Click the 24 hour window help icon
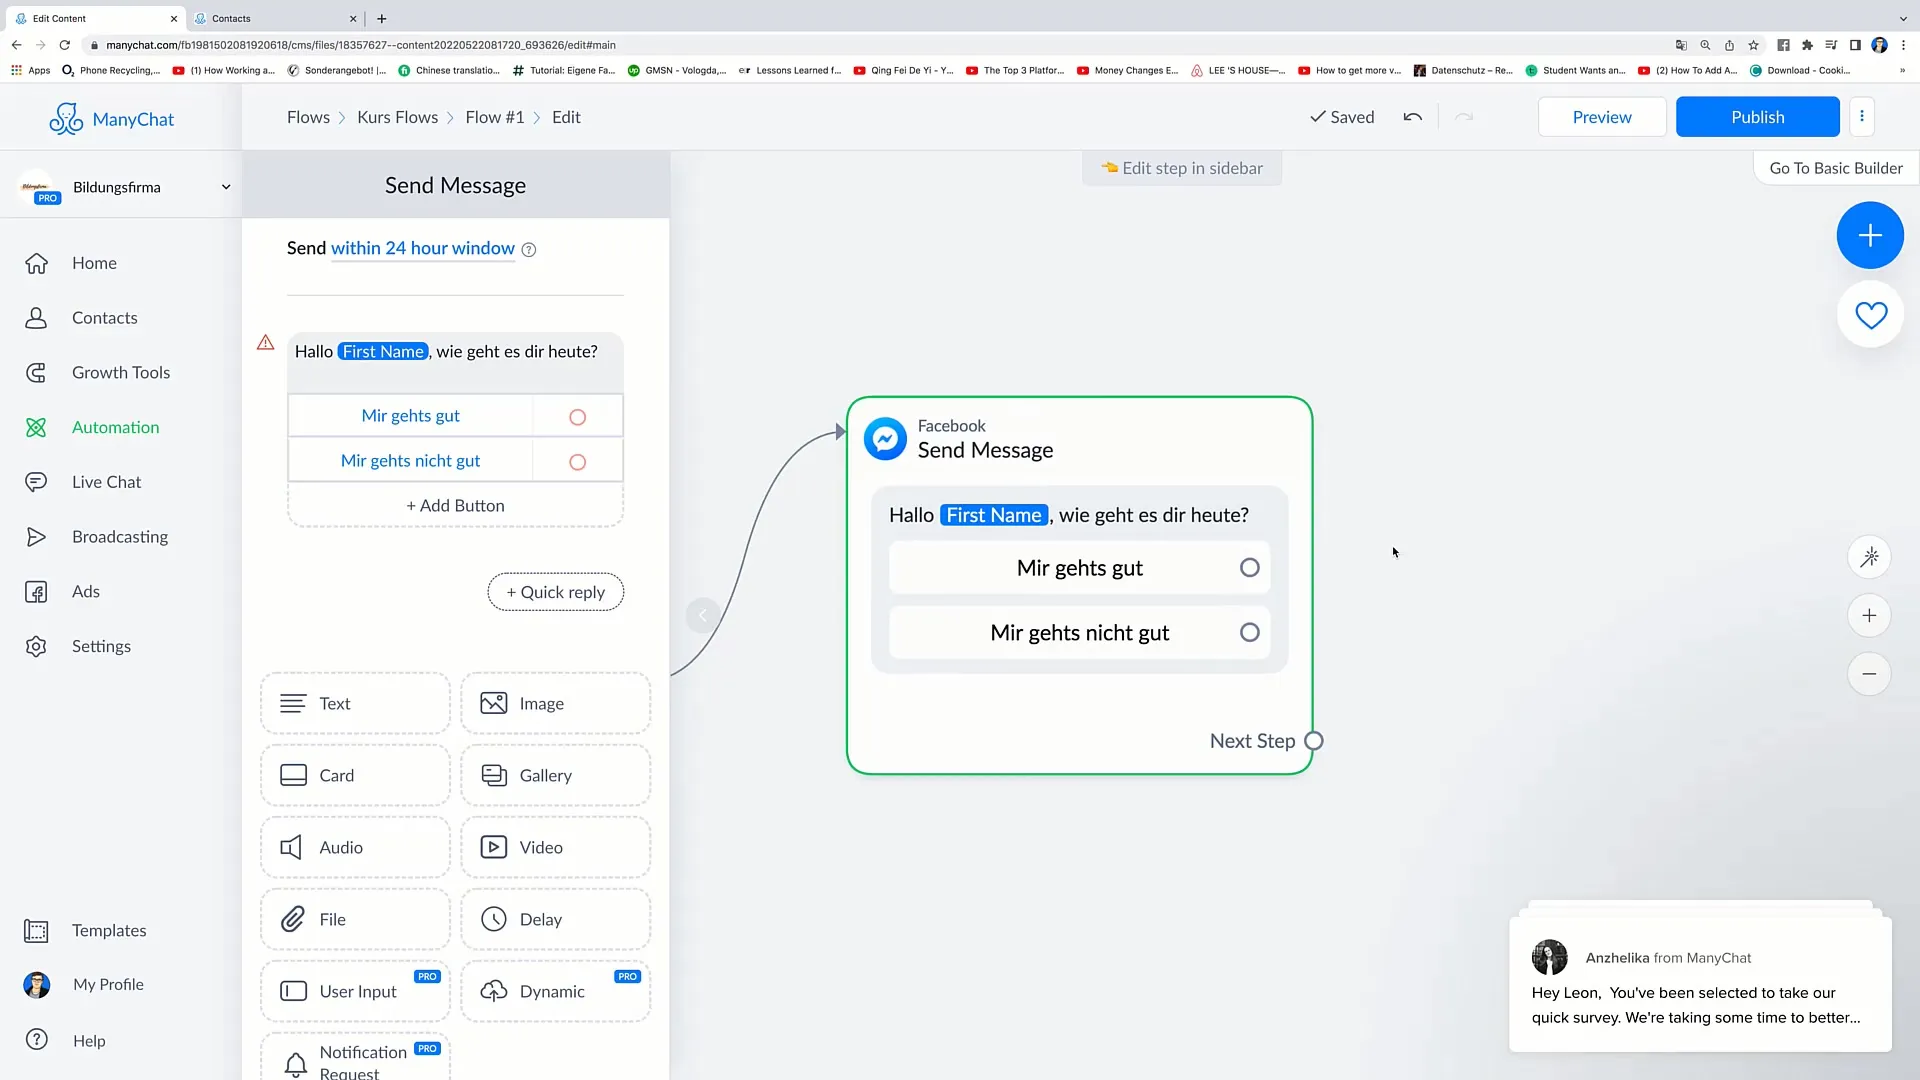Viewport: 1920px width, 1080px height. [x=529, y=250]
